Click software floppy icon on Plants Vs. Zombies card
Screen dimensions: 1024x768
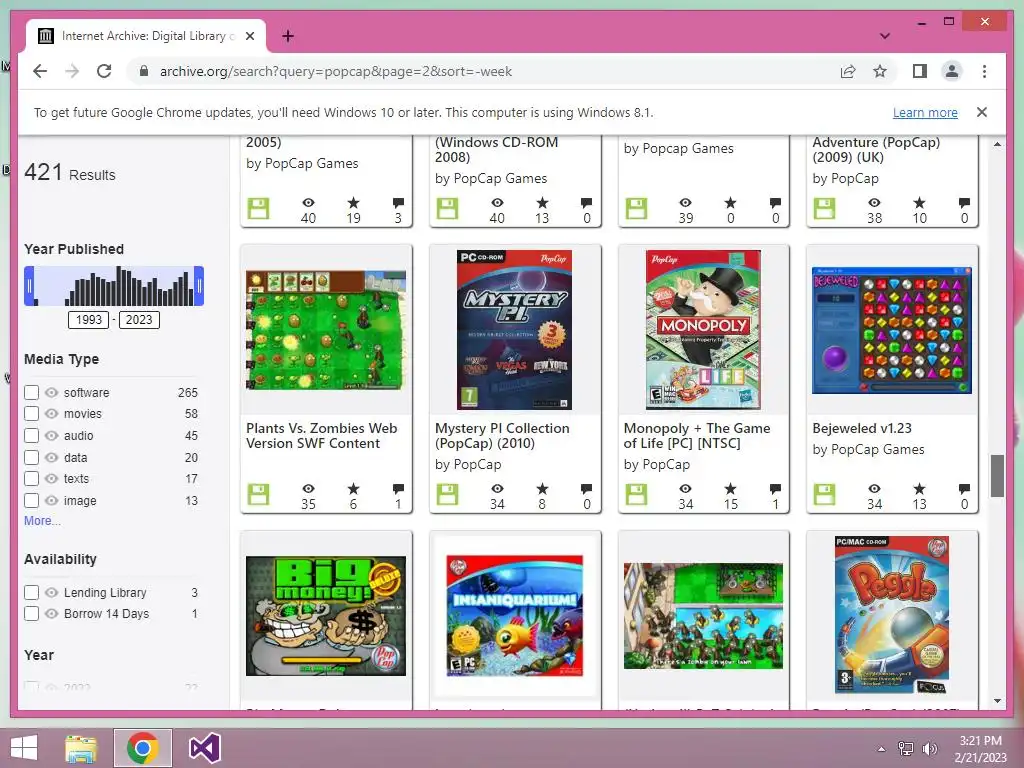[259, 494]
